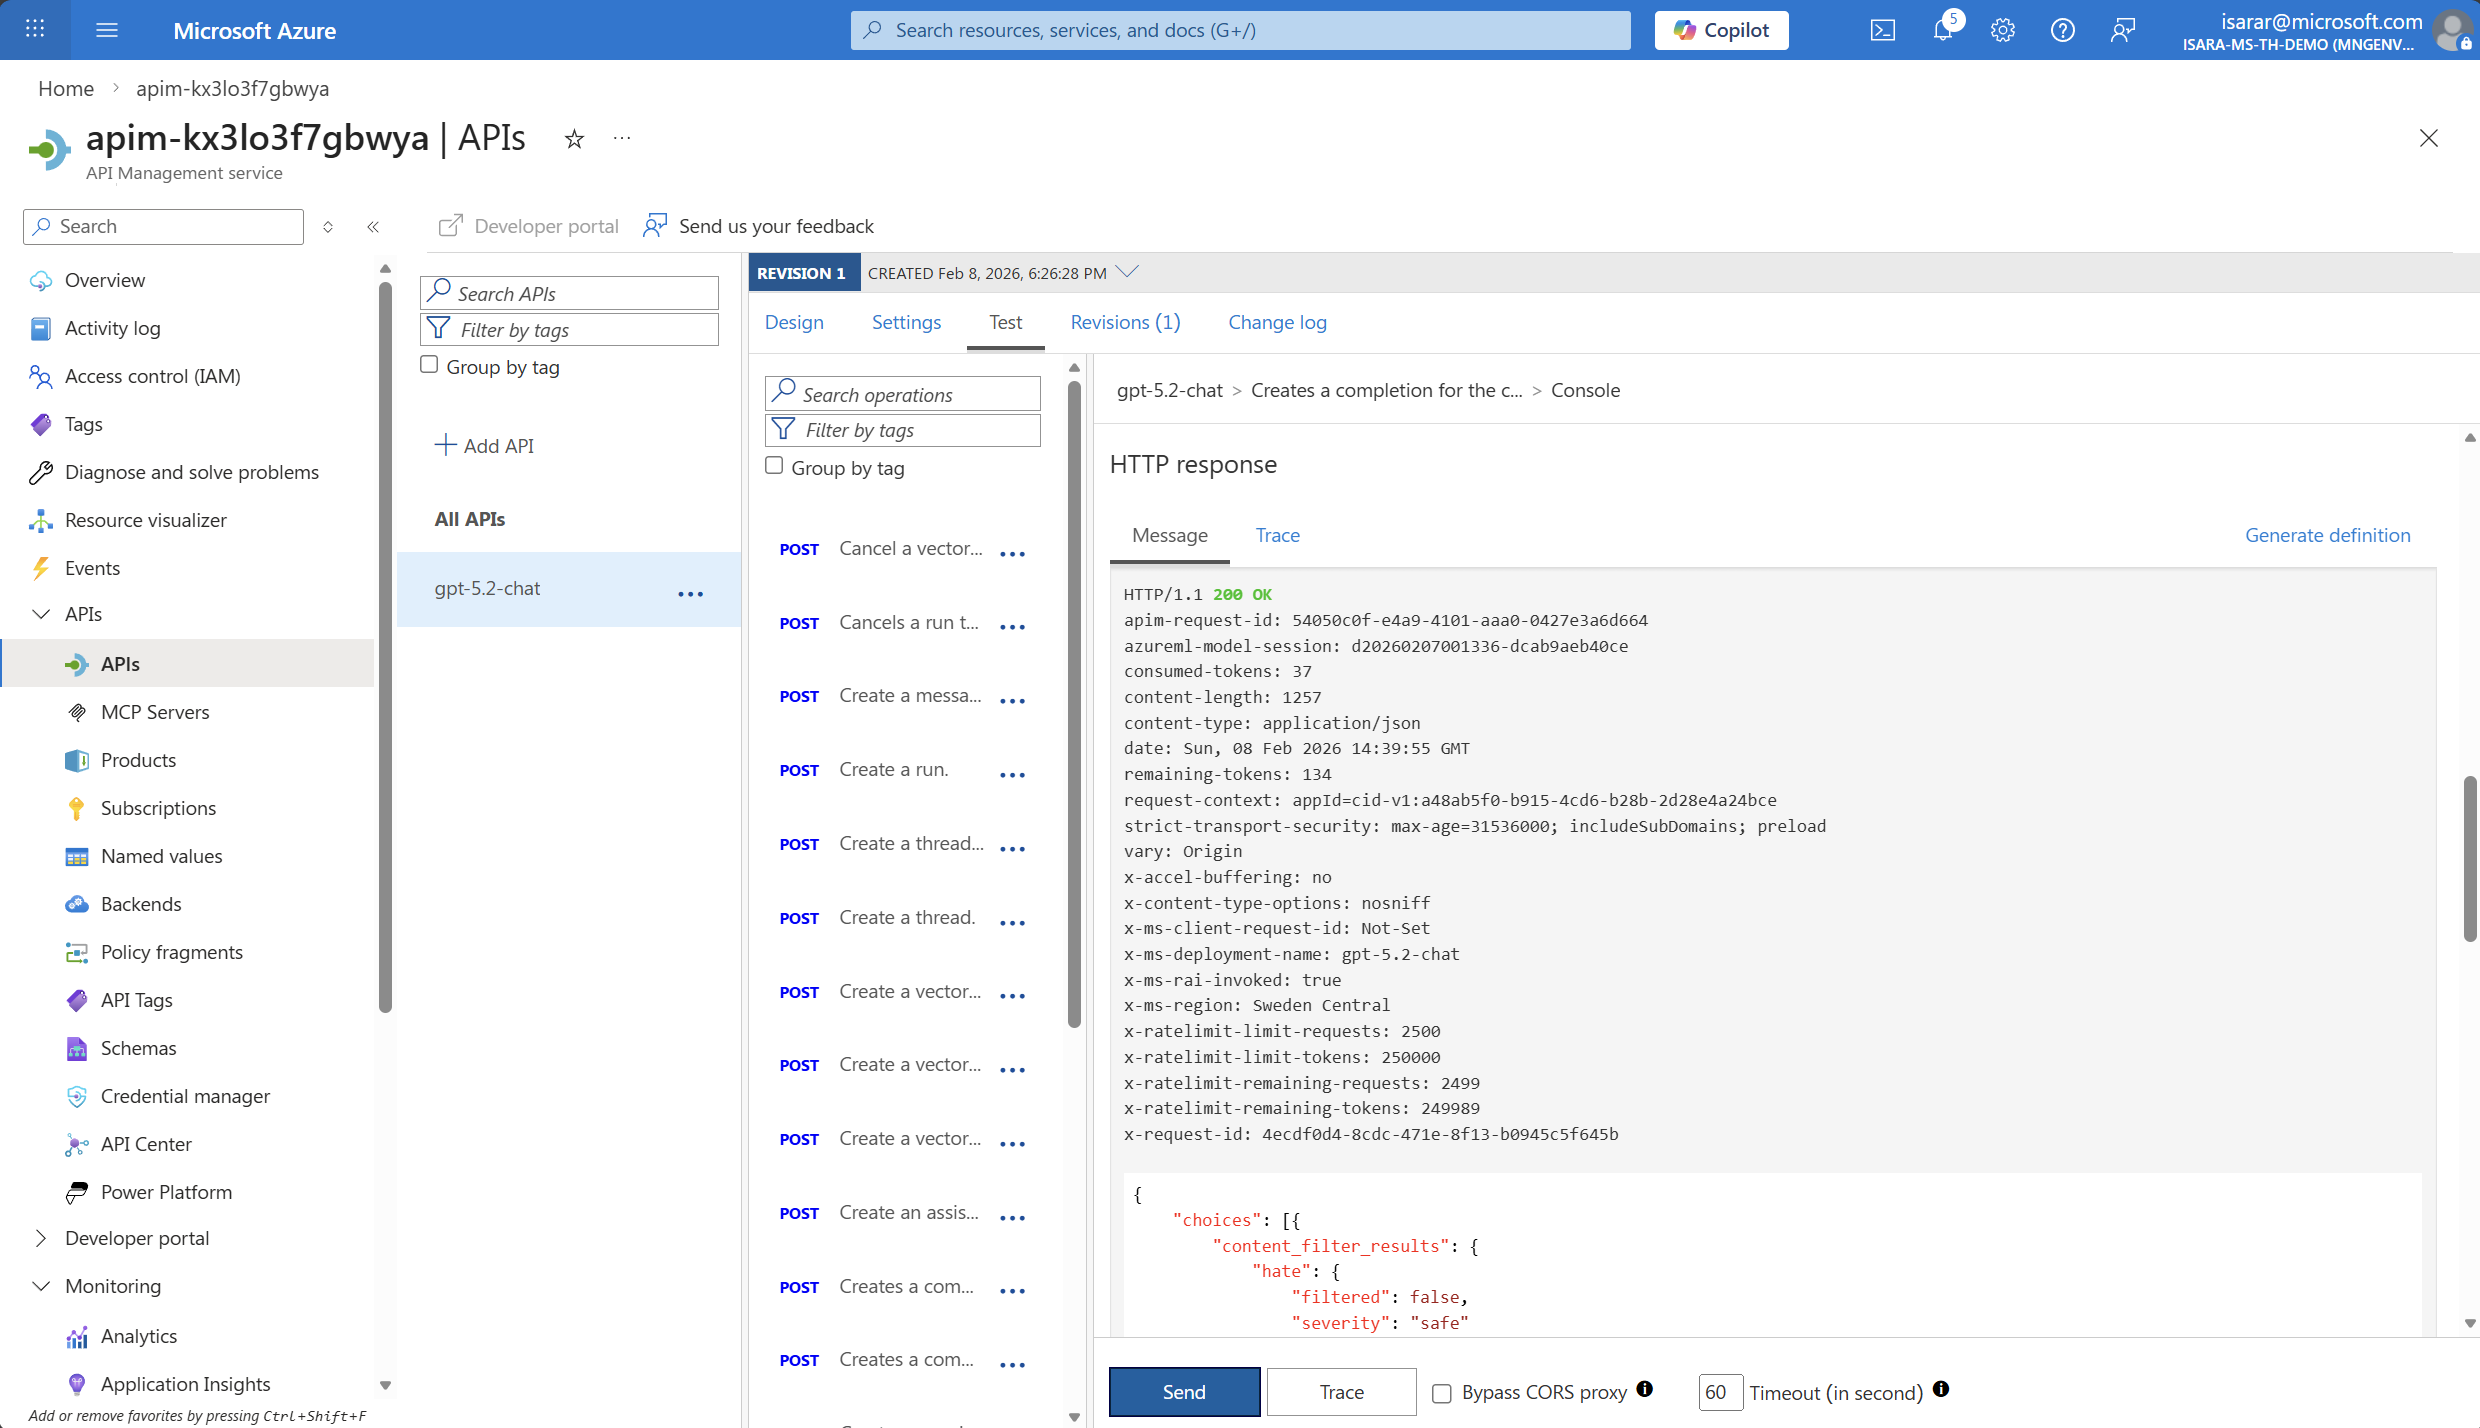The width and height of the screenshot is (2480, 1428).
Task: Open the portal hamburger menu
Action: [107, 30]
